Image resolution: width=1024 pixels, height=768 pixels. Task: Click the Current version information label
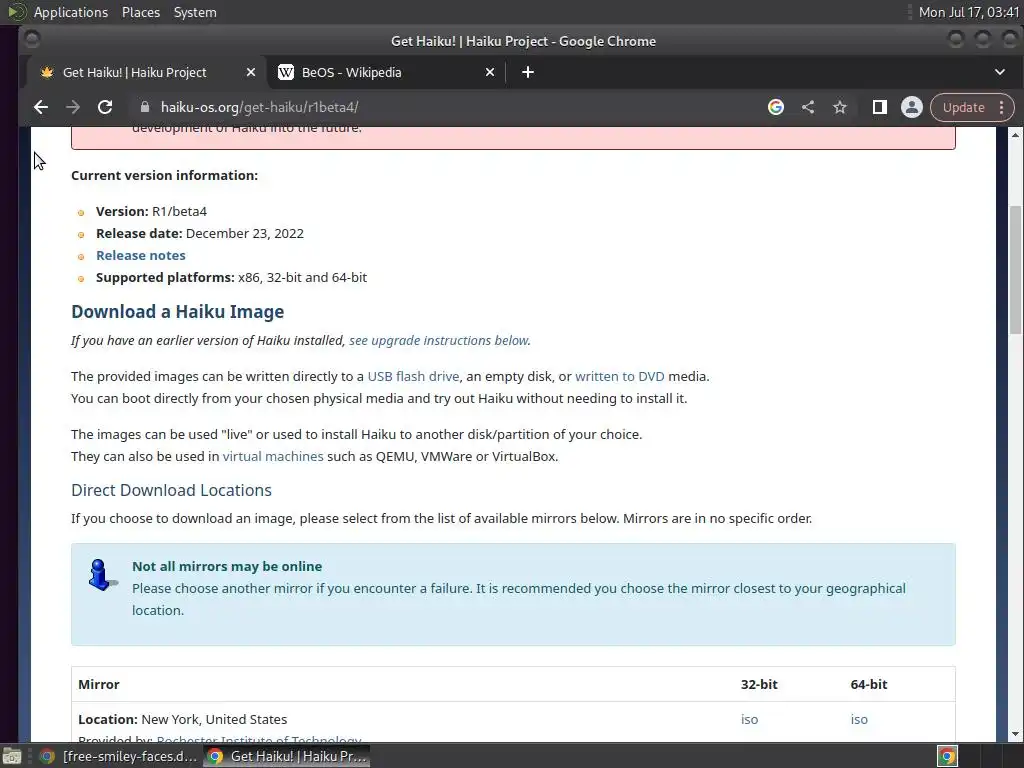tap(165, 175)
